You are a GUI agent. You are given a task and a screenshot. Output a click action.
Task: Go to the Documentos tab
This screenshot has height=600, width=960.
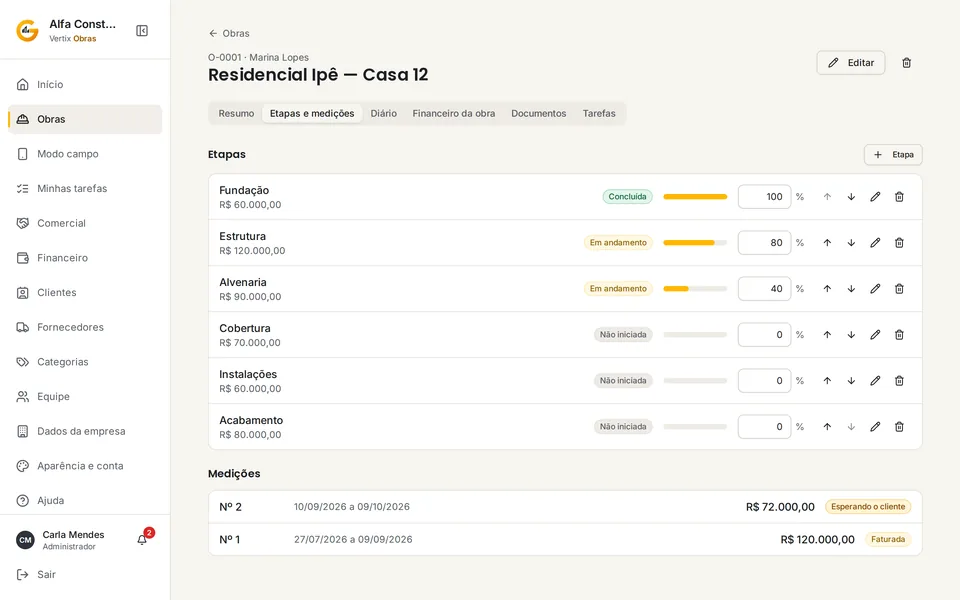tap(539, 113)
